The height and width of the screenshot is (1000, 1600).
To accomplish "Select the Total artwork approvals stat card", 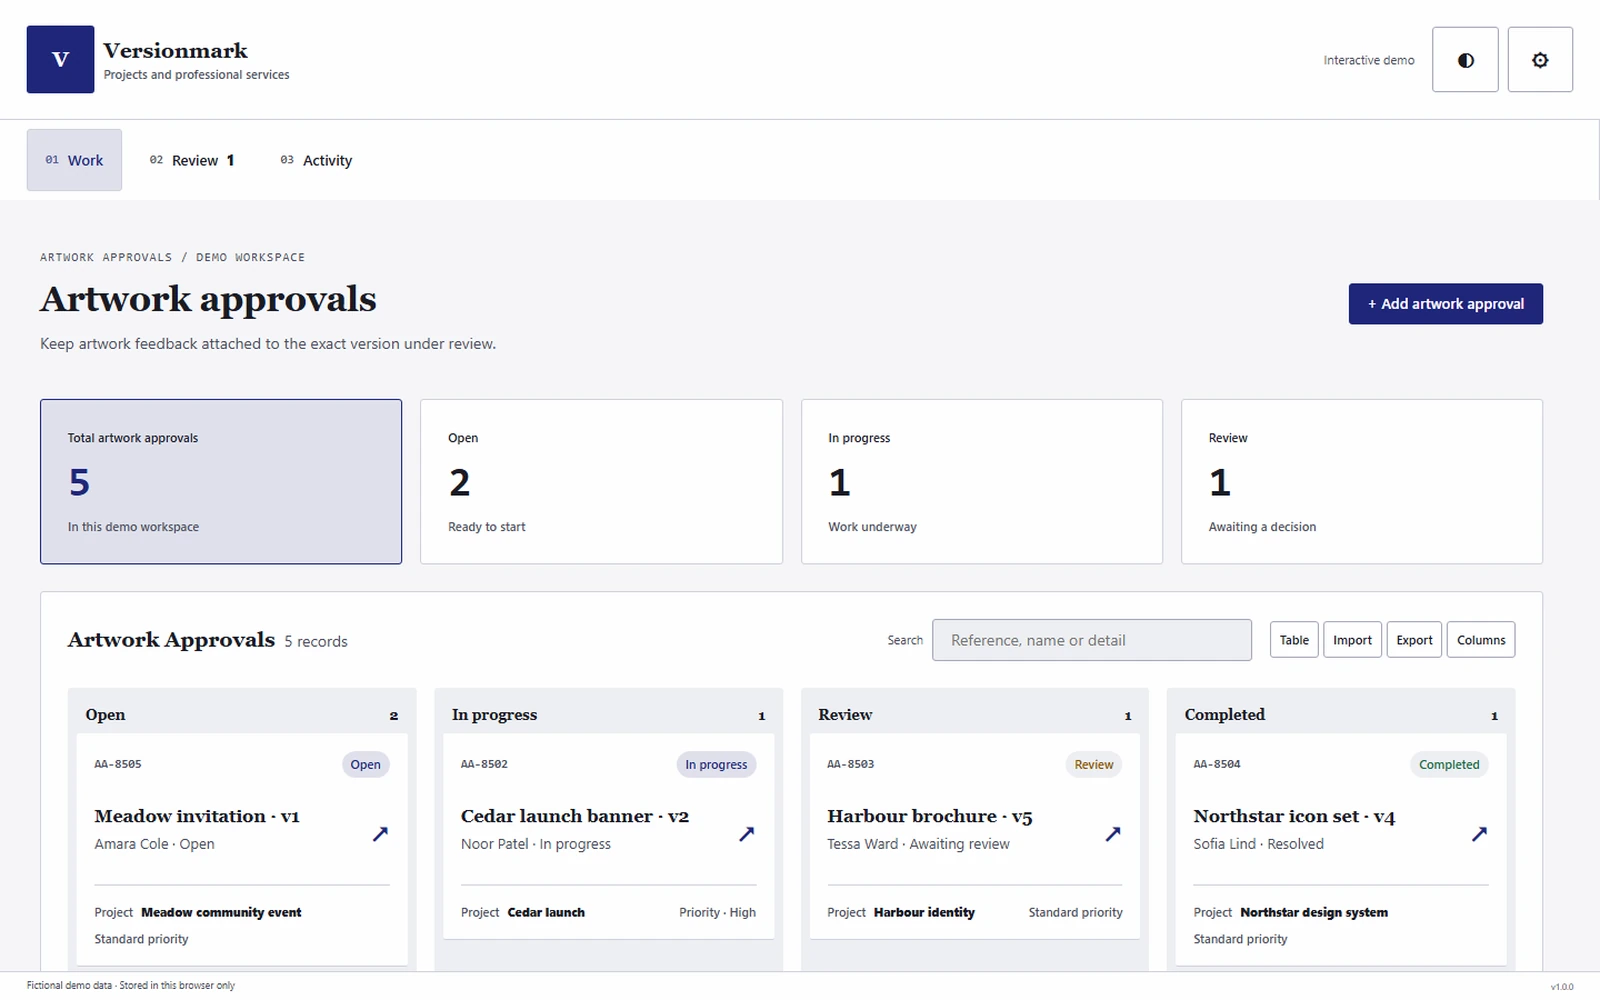I will (221, 482).
